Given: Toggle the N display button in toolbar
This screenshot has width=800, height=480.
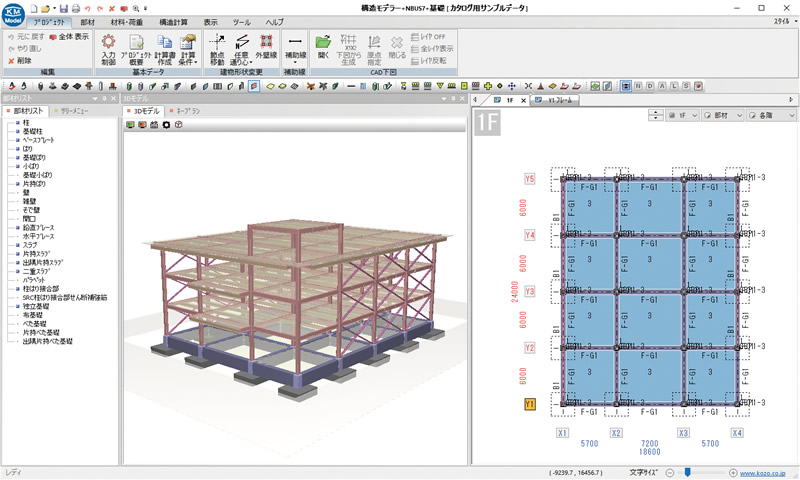Looking at the screenshot, I should point(638,86).
